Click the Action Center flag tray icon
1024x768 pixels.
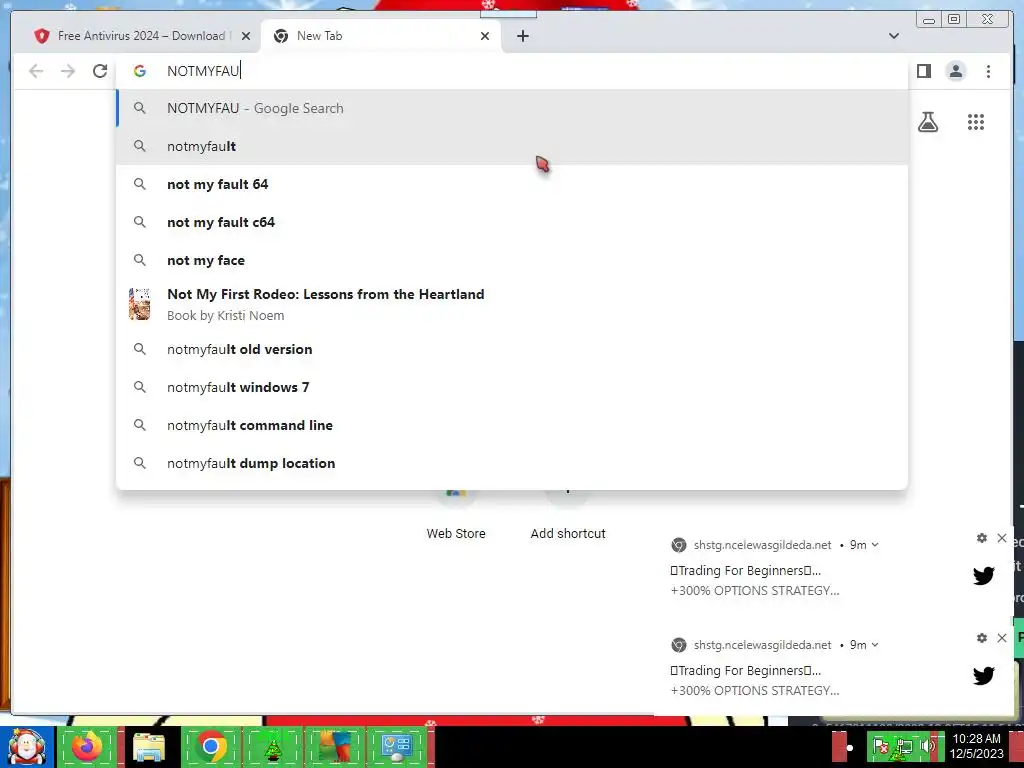point(880,746)
